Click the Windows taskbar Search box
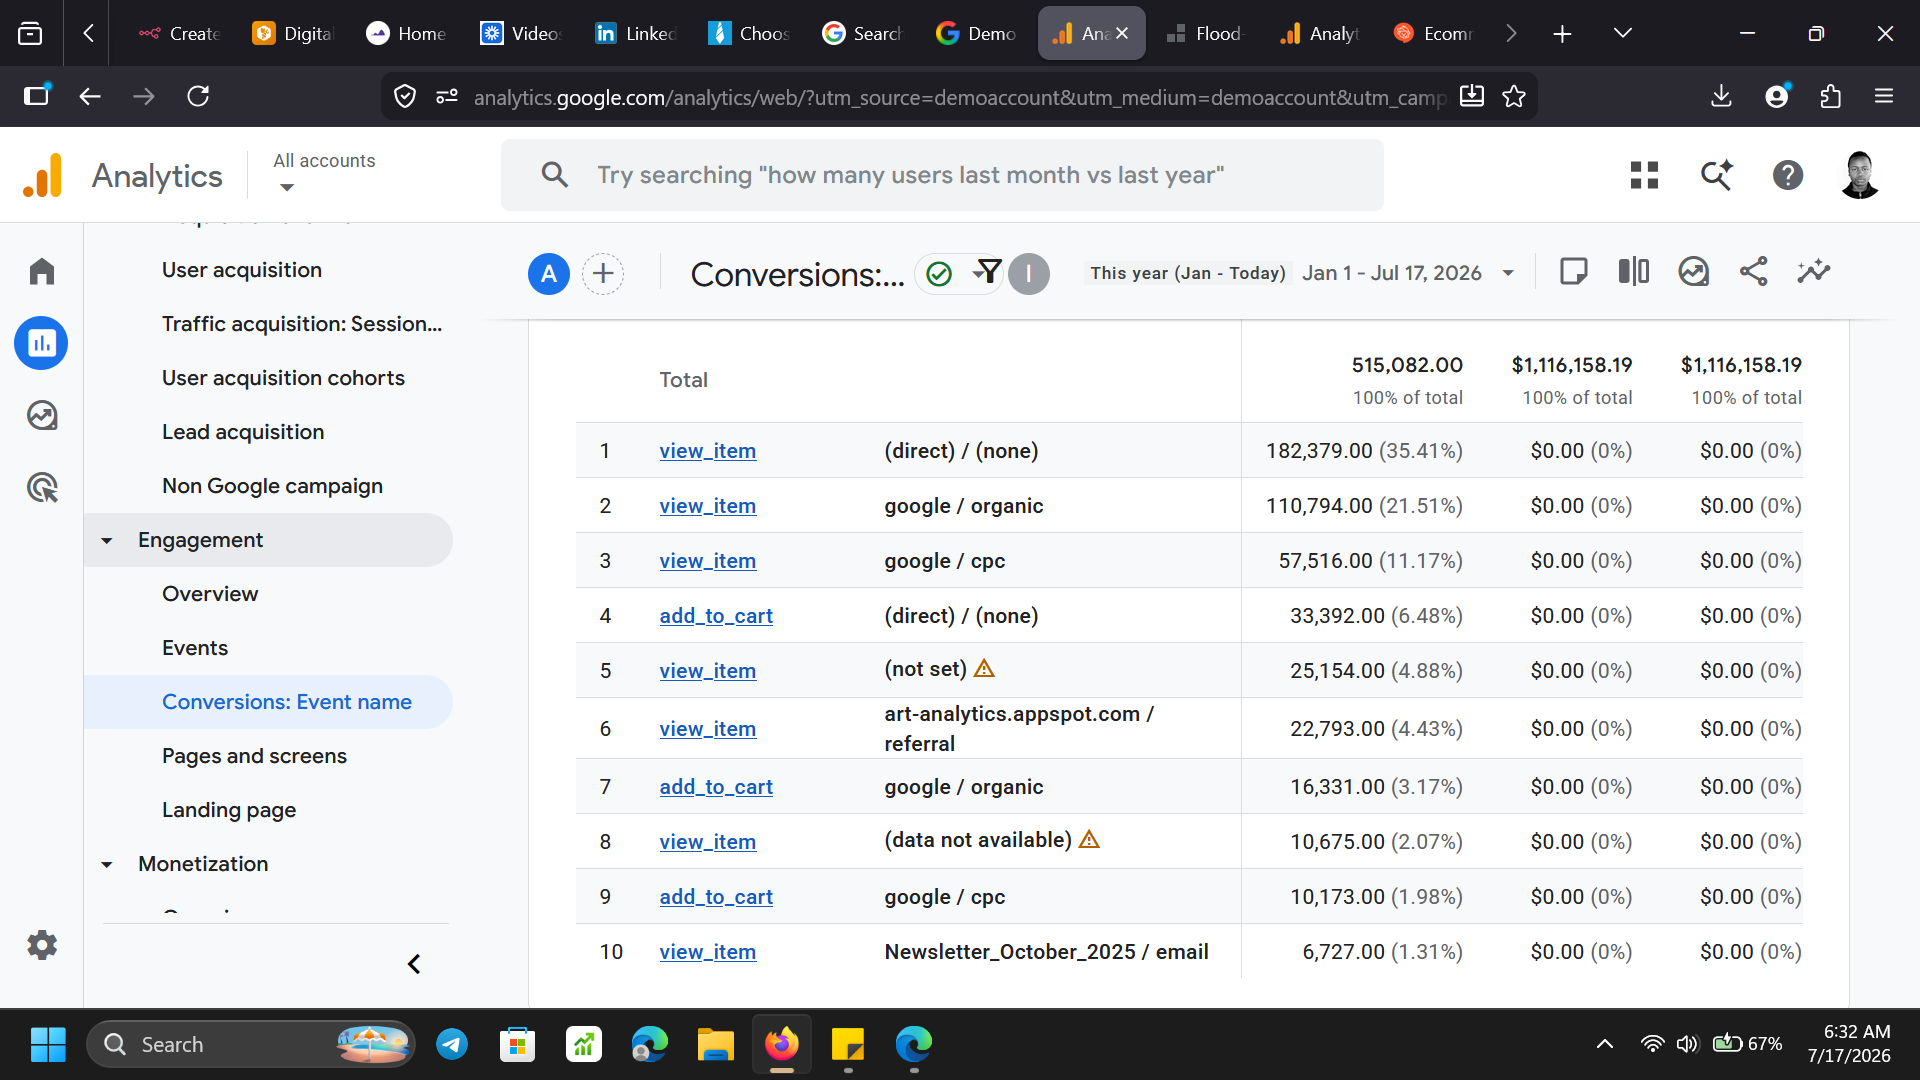Viewport: 1920px width, 1080px height. [250, 1044]
